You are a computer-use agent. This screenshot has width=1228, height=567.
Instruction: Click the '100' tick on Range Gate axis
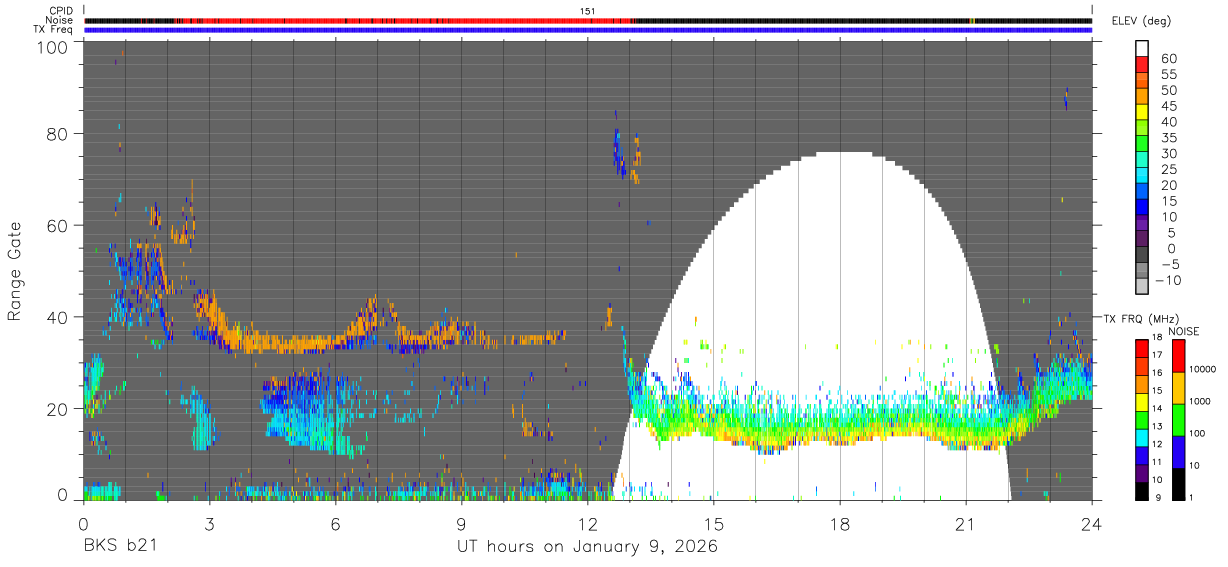point(53,46)
